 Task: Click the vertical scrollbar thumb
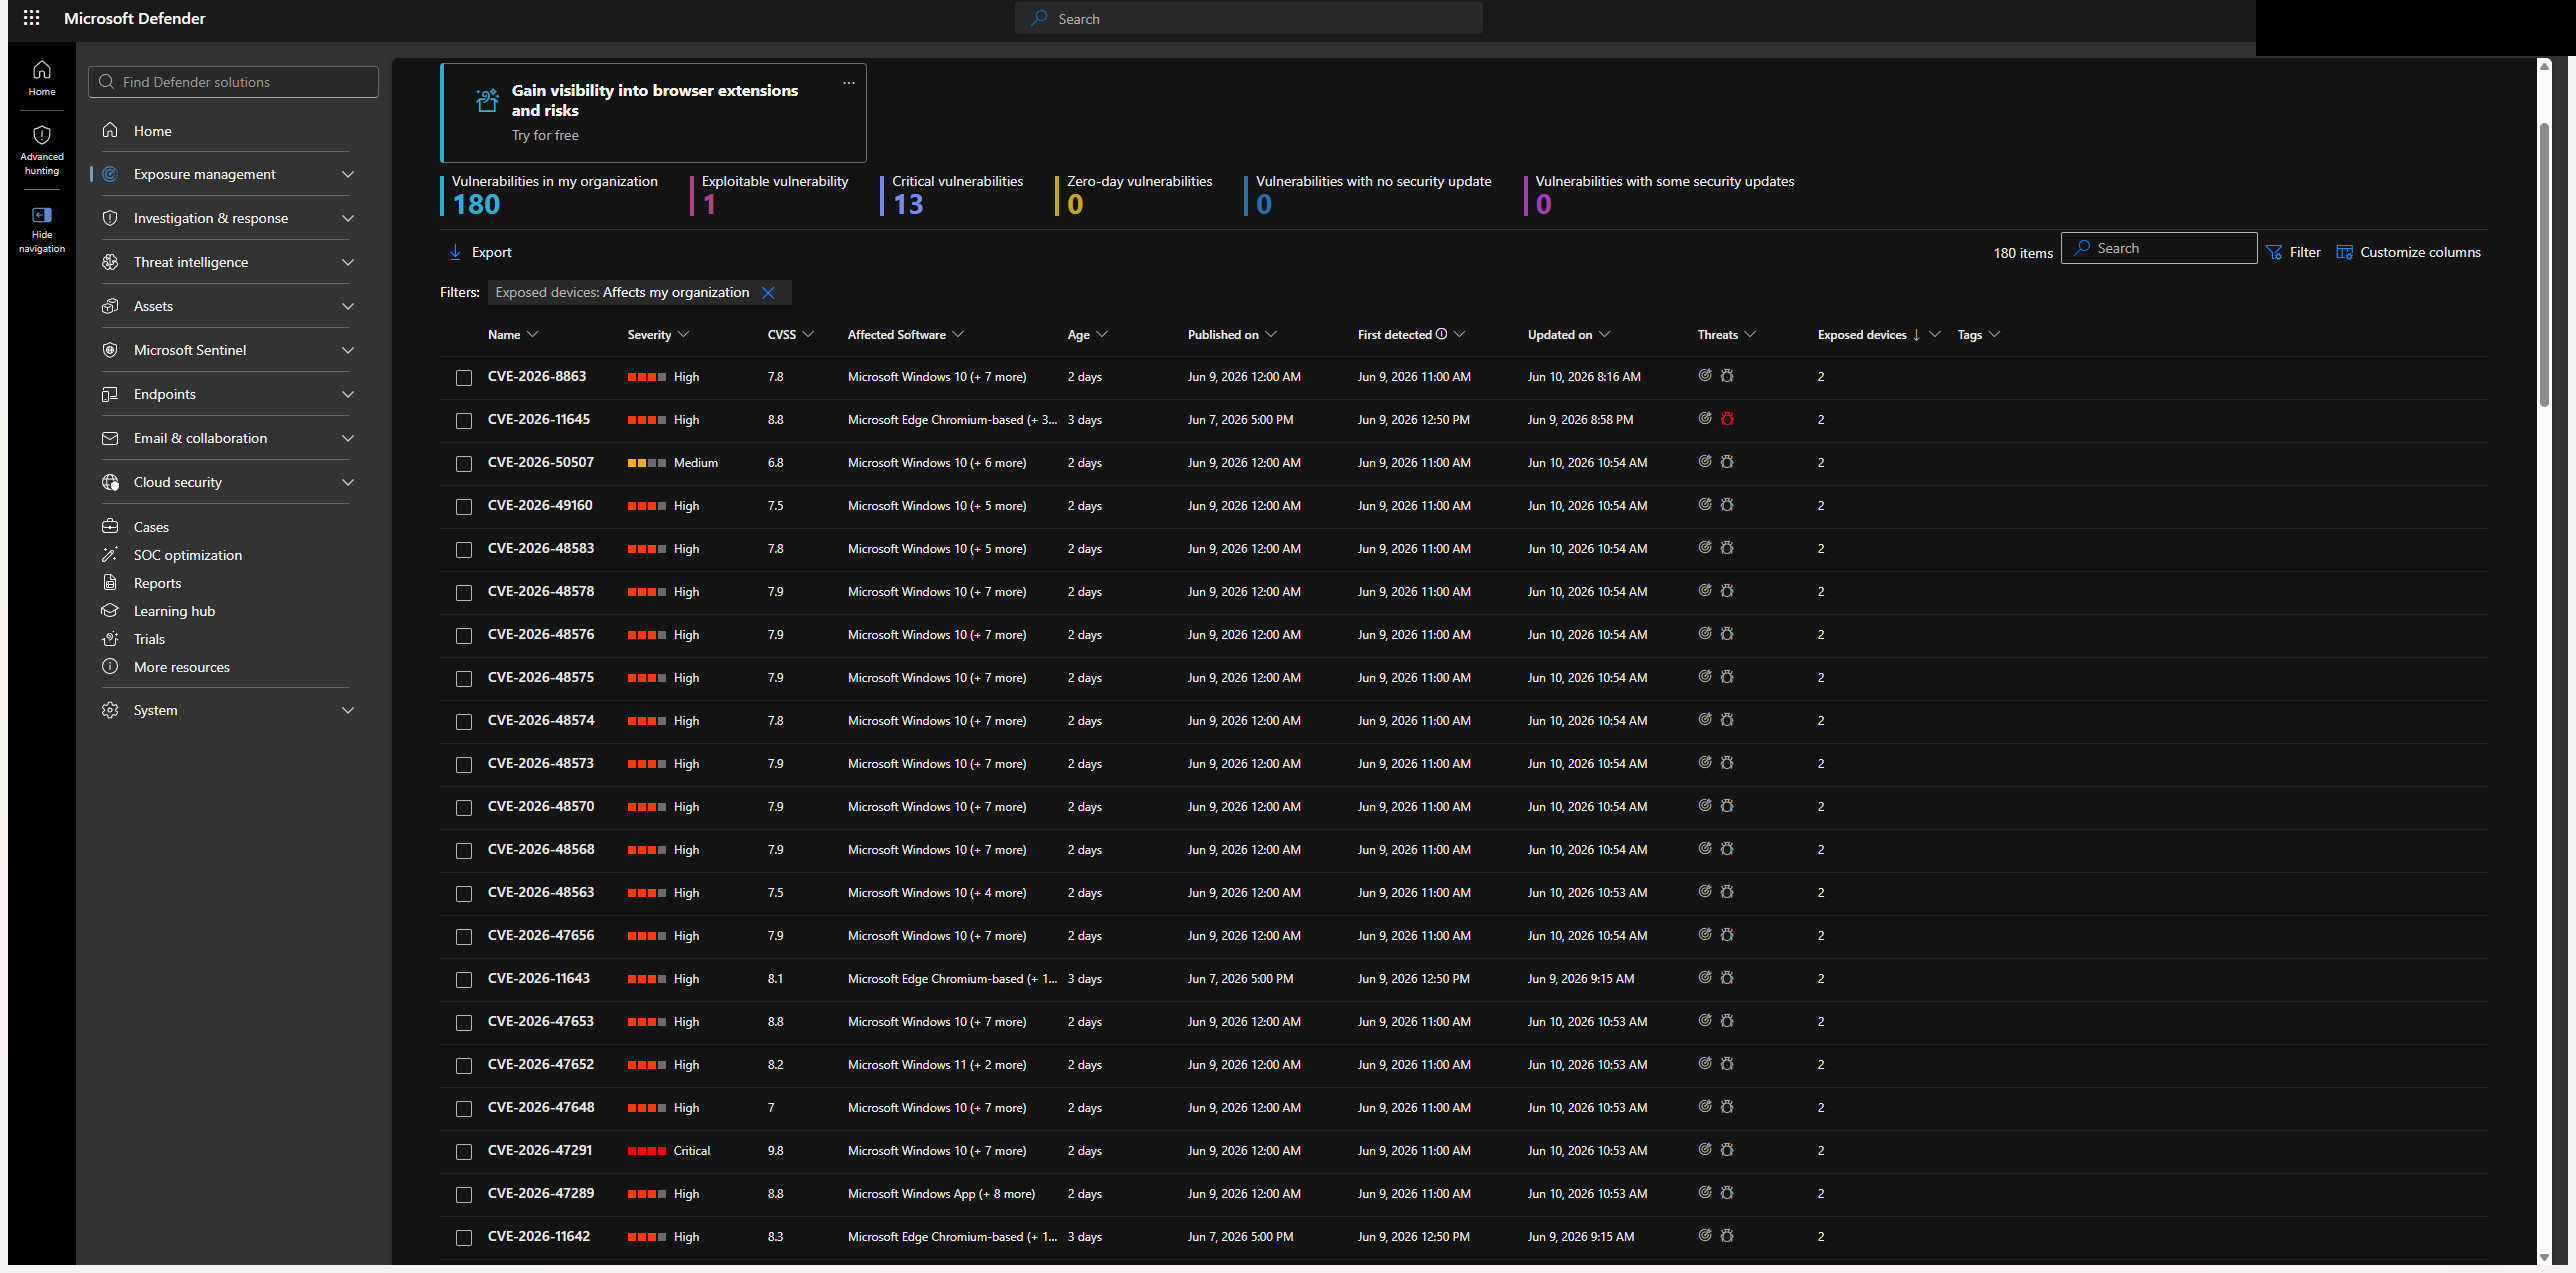(2545, 265)
